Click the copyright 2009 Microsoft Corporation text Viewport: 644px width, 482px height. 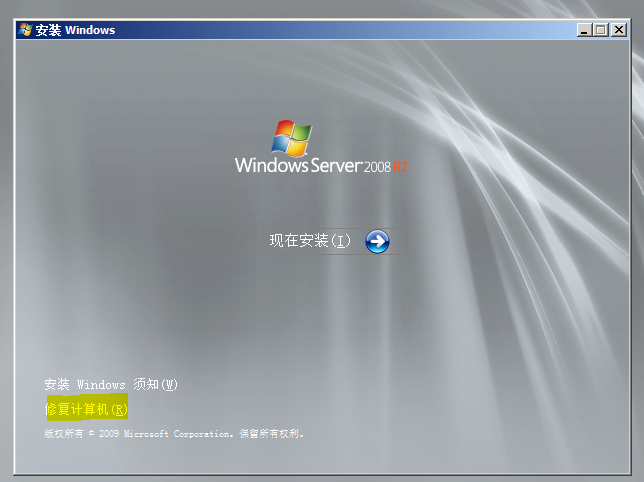point(174,434)
